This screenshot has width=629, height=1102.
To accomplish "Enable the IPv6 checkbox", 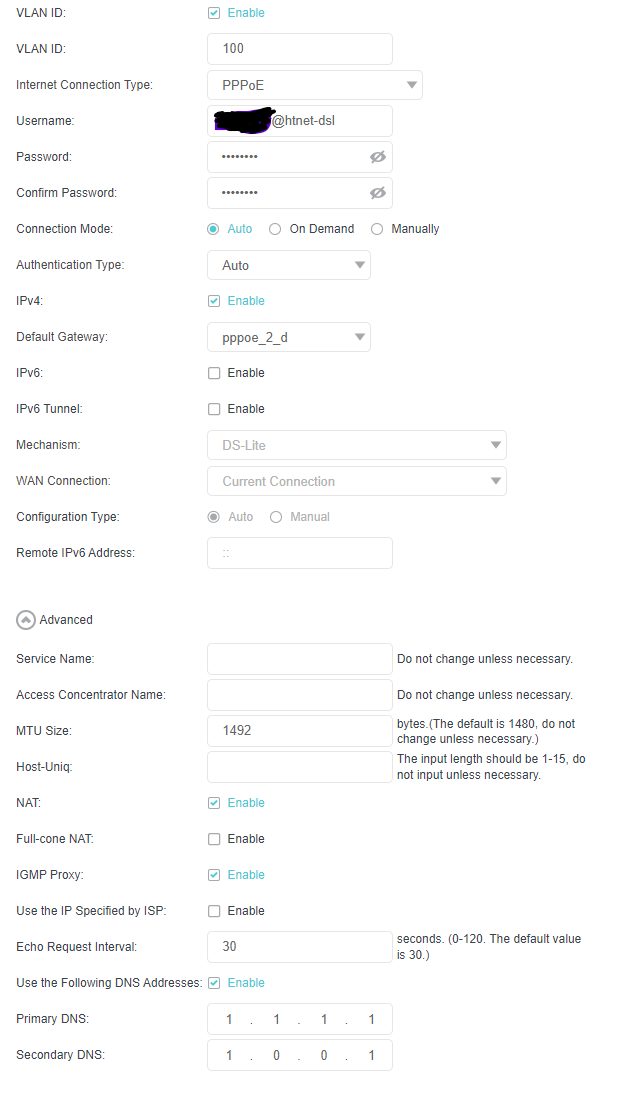I will 214,373.
